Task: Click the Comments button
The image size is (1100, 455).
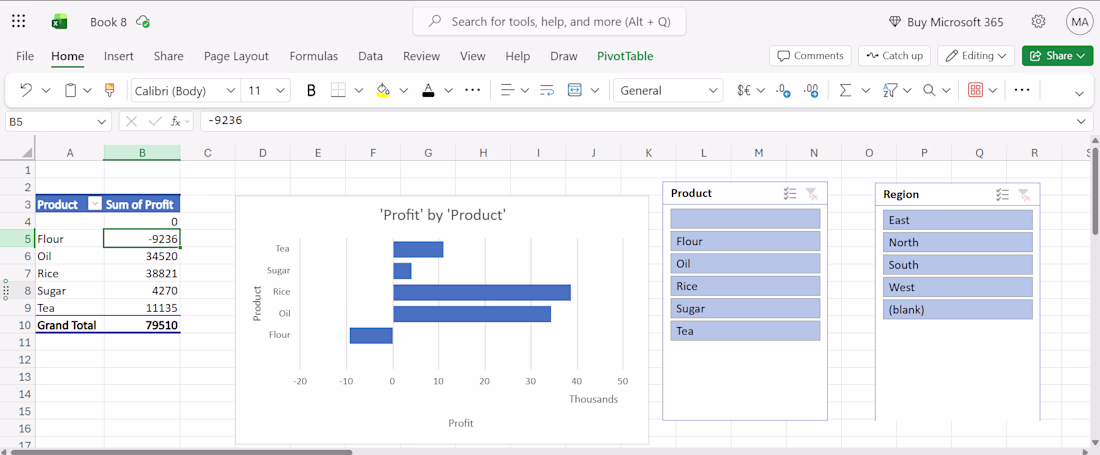Action: pos(810,56)
